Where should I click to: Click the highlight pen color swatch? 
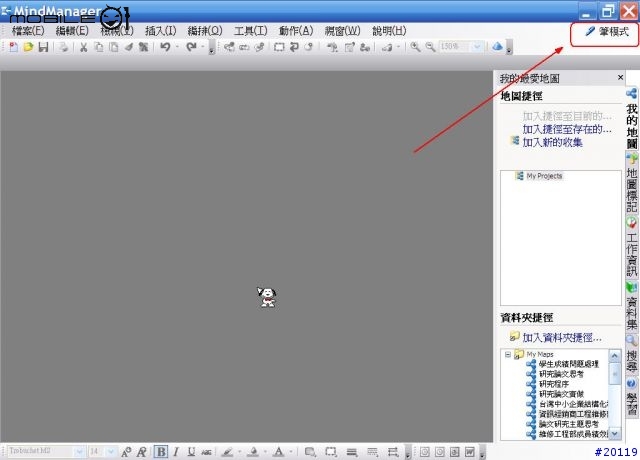tap(227, 452)
